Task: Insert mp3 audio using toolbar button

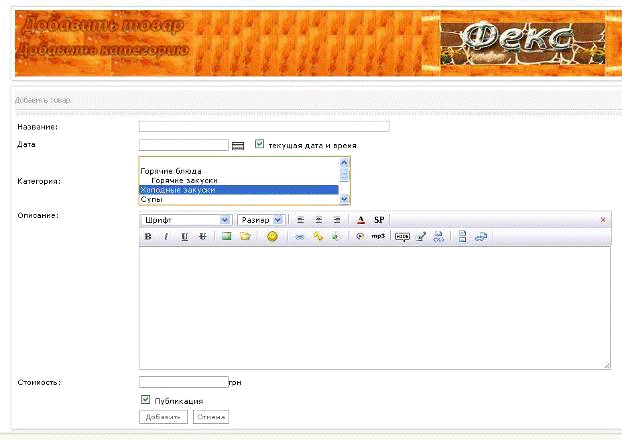Action: click(378, 237)
